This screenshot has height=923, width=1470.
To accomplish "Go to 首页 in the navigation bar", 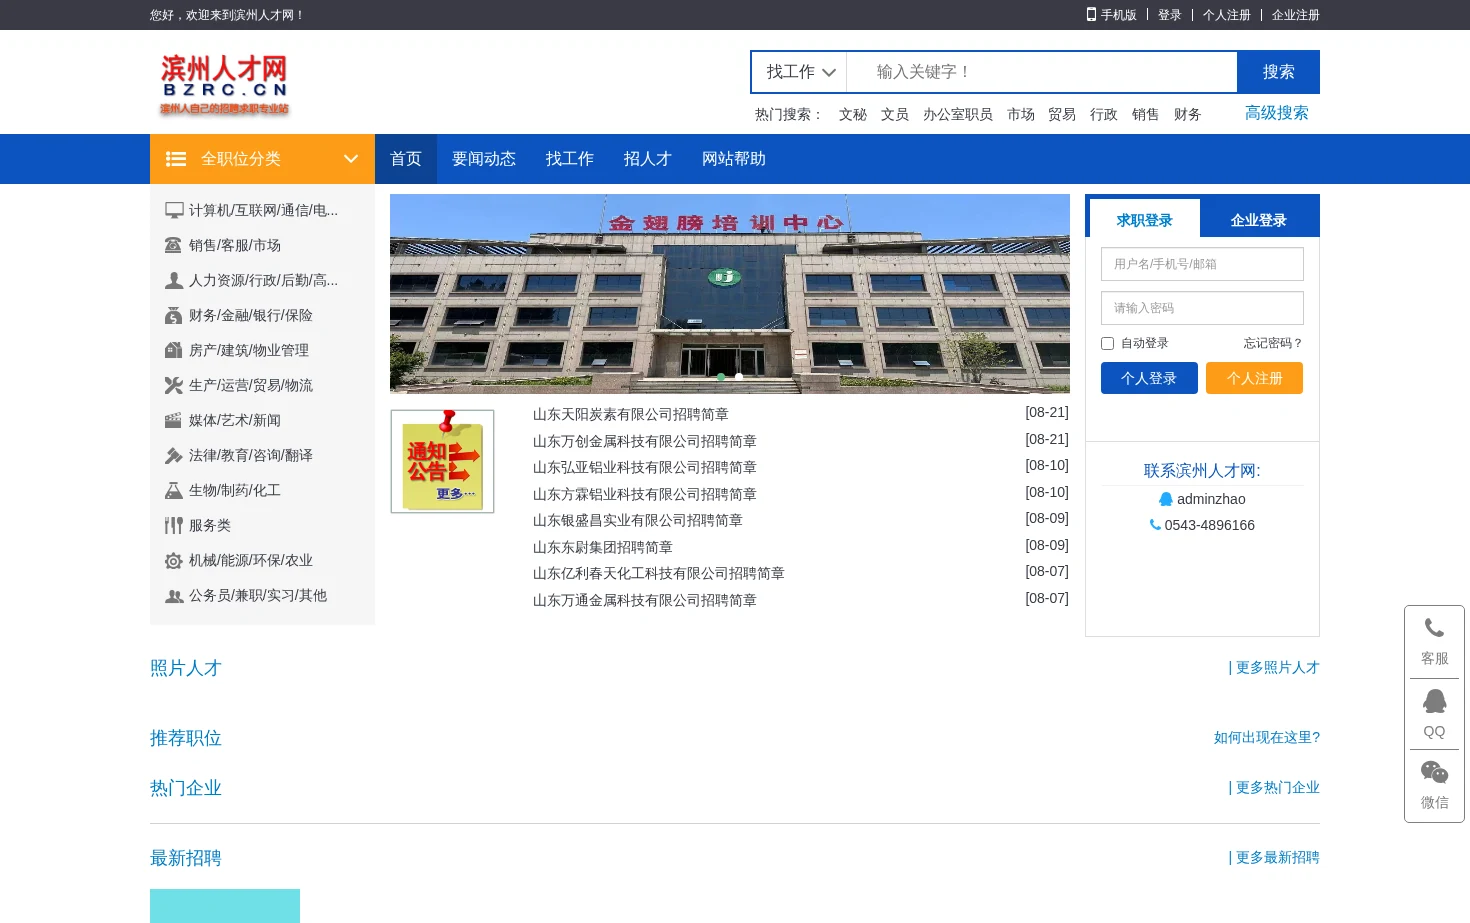I will pyautogui.click(x=406, y=159).
